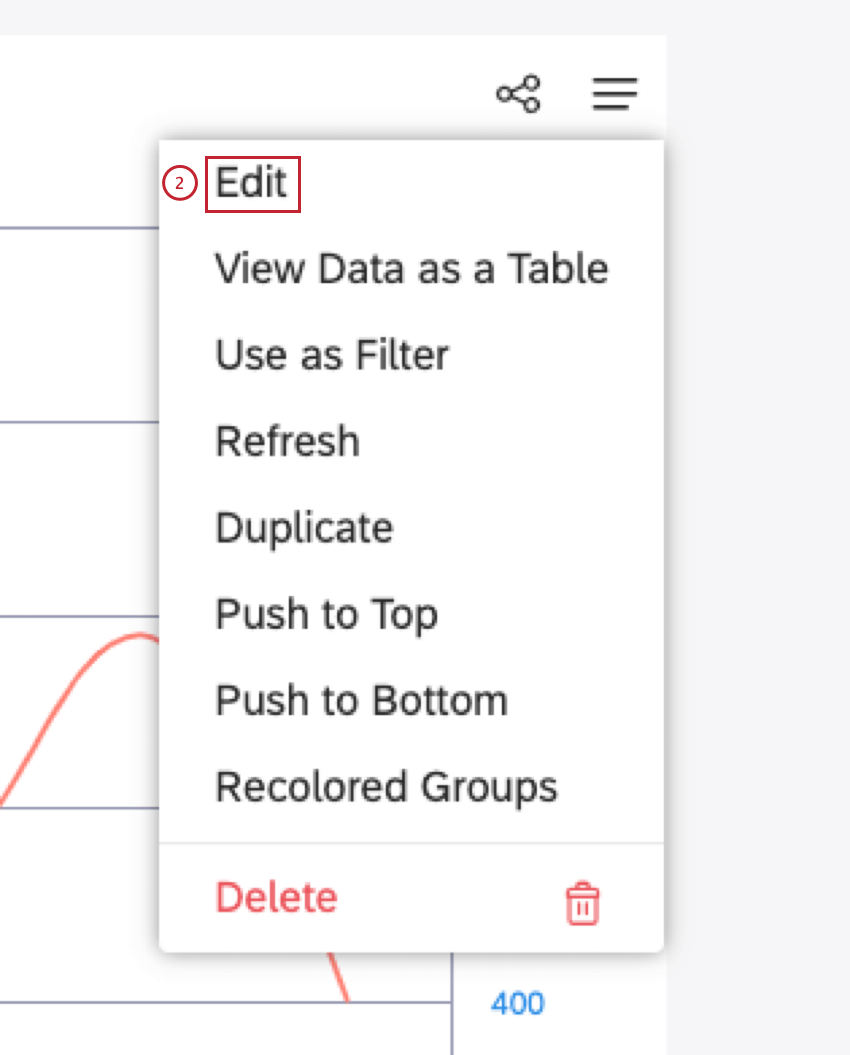Image resolution: width=850 pixels, height=1055 pixels.
Task: Select the trash icon beside Delete
Action: [583, 903]
